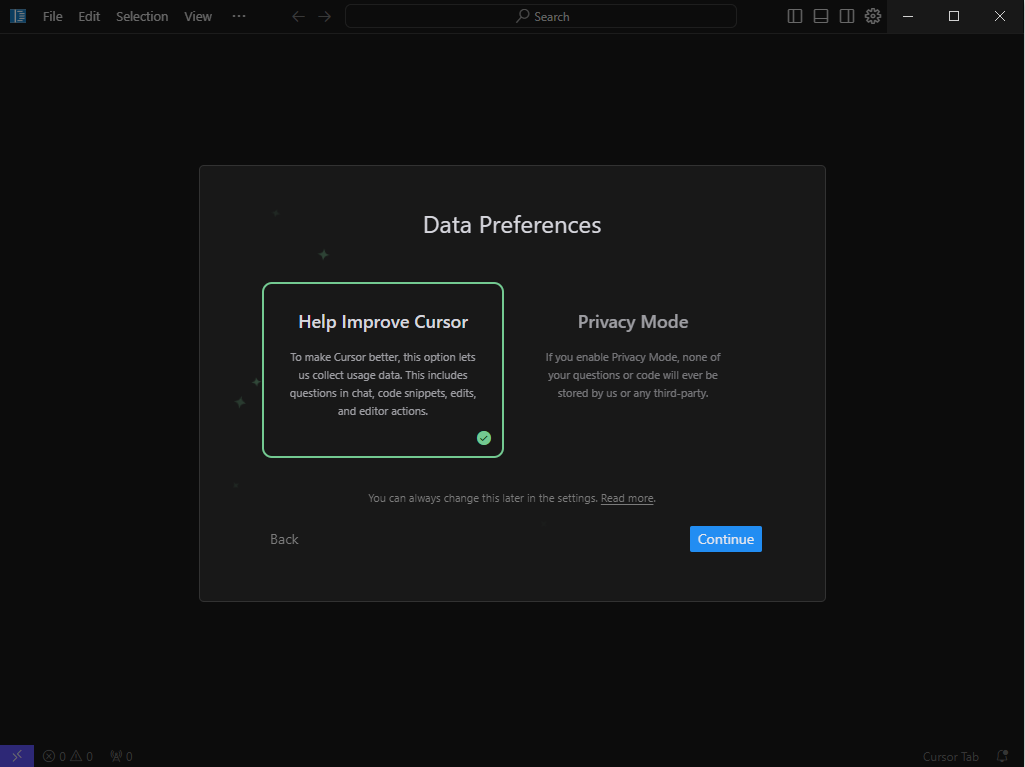Click the errors count in status bar
This screenshot has width=1025, height=767.
(x=54, y=757)
